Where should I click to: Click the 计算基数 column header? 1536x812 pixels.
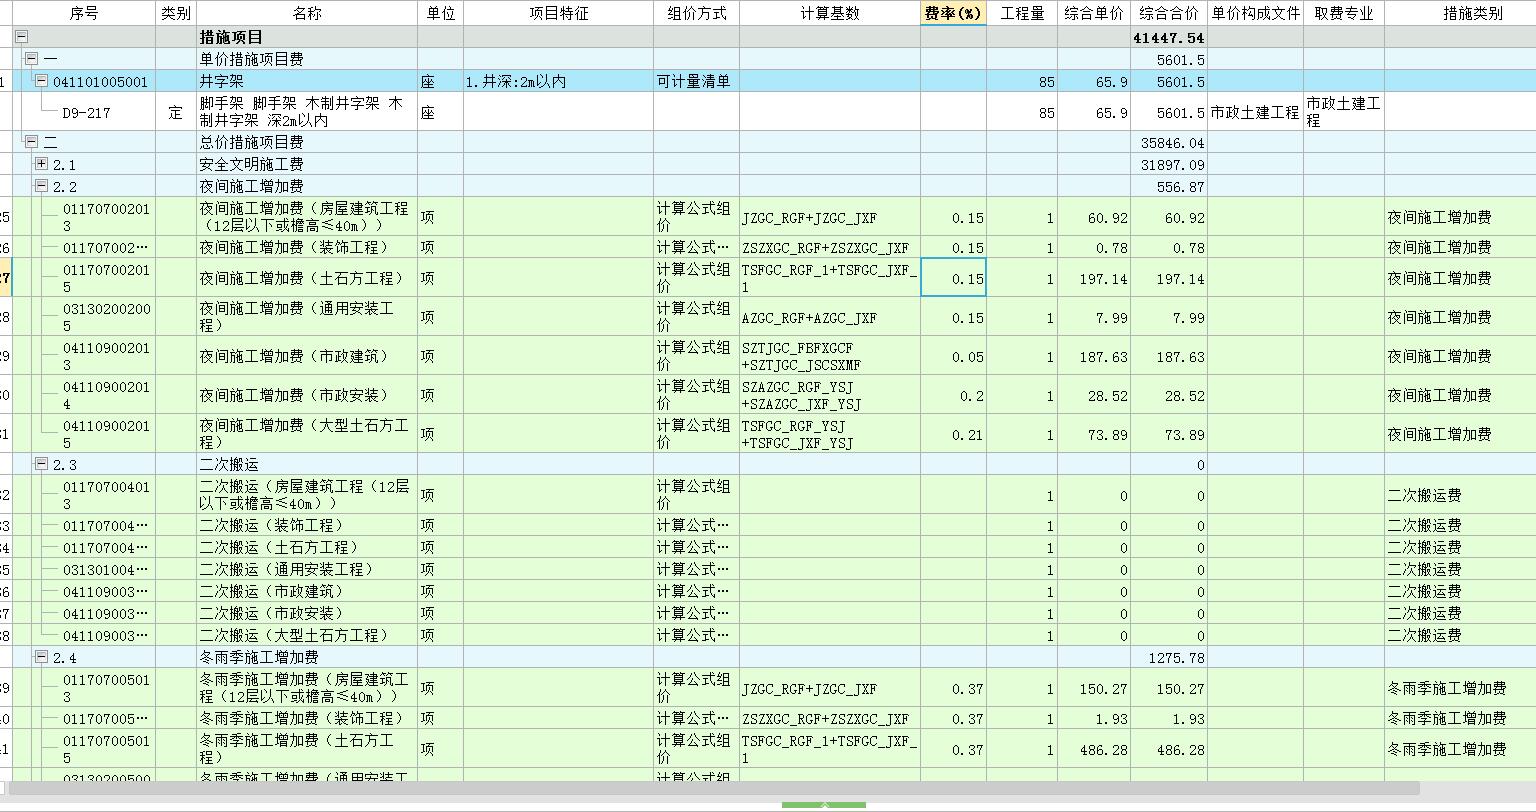pos(829,13)
